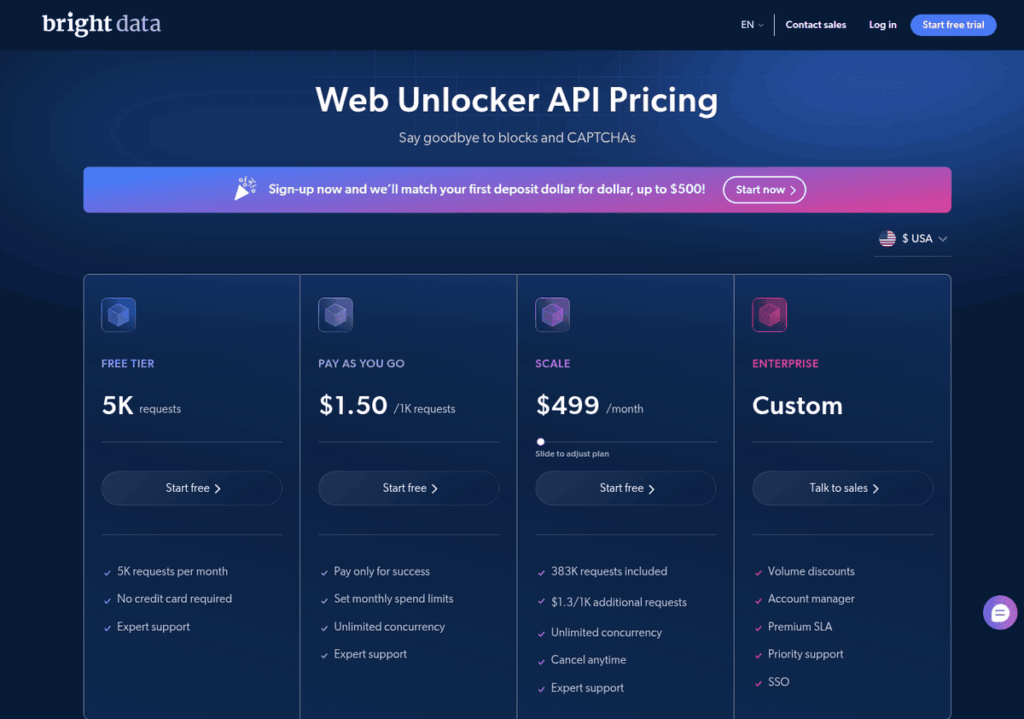Click the party popper icon in promo banner
Screen dimensions: 1024x719
tap(245, 189)
